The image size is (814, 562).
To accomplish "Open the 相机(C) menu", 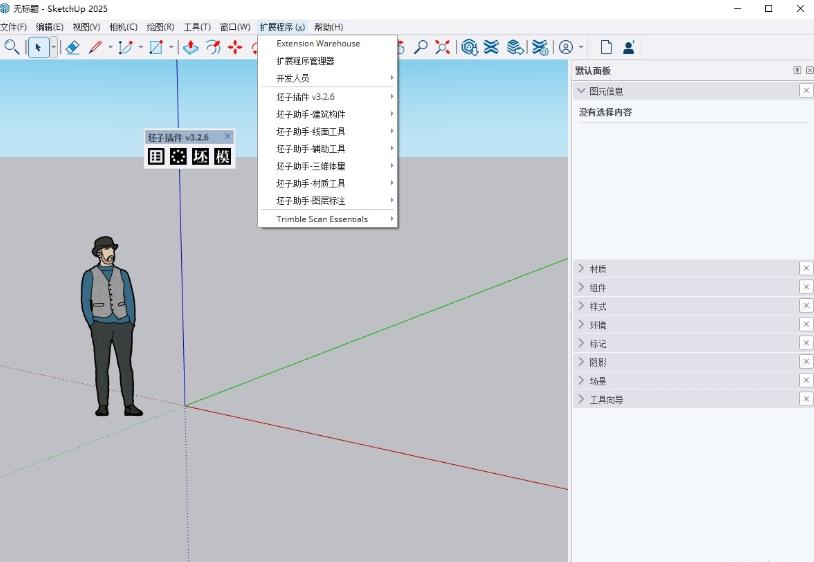I will click(124, 27).
